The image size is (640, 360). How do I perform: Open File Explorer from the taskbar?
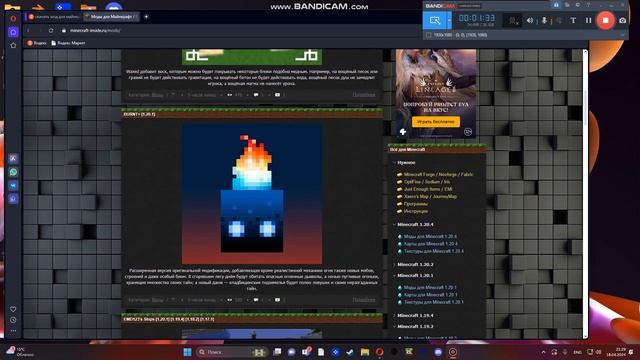364,352
